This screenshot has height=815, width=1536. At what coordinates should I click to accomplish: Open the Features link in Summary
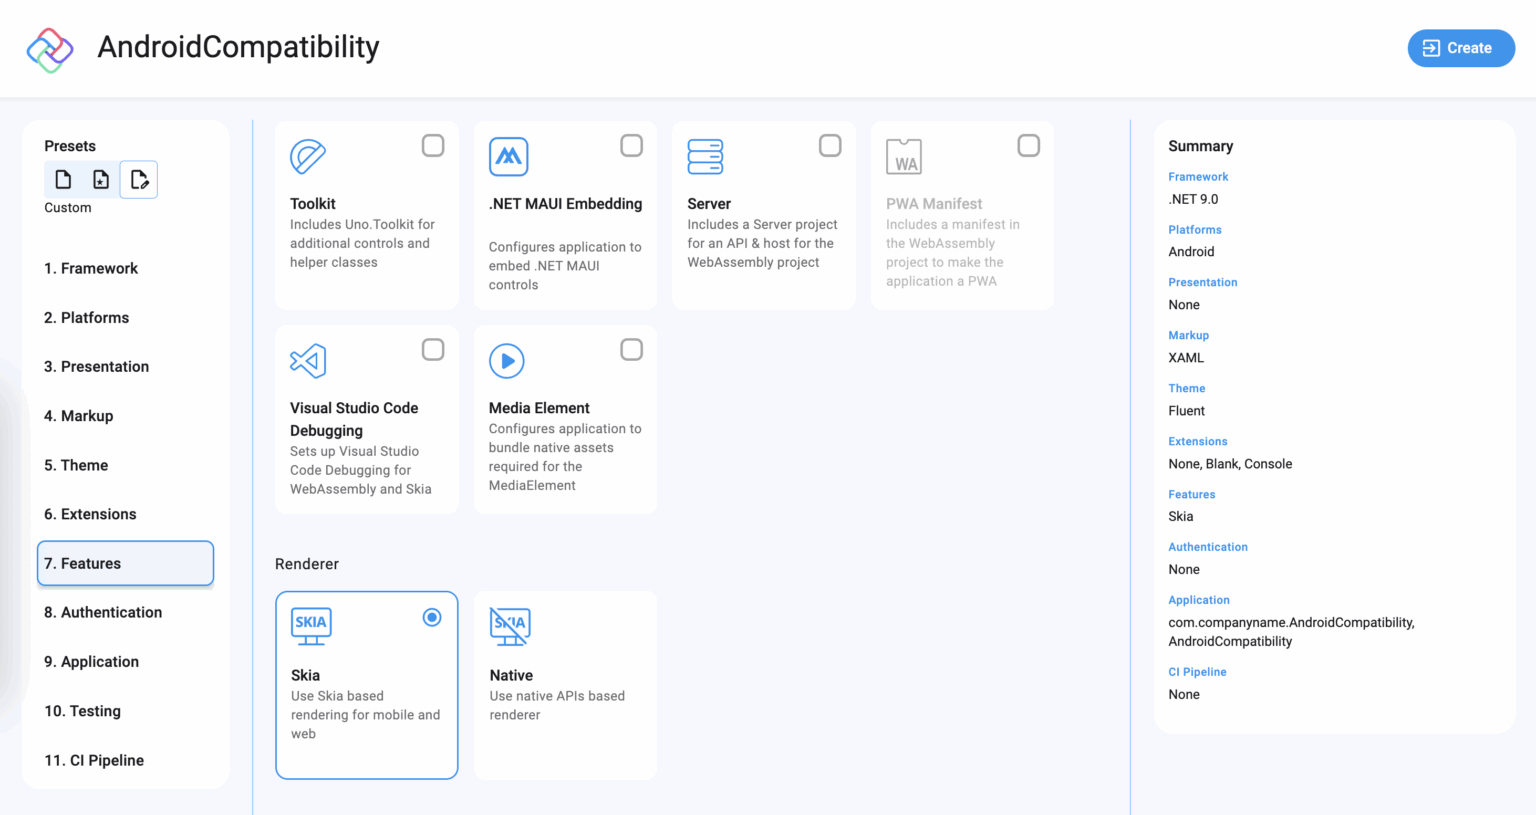pyautogui.click(x=1192, y=495)
